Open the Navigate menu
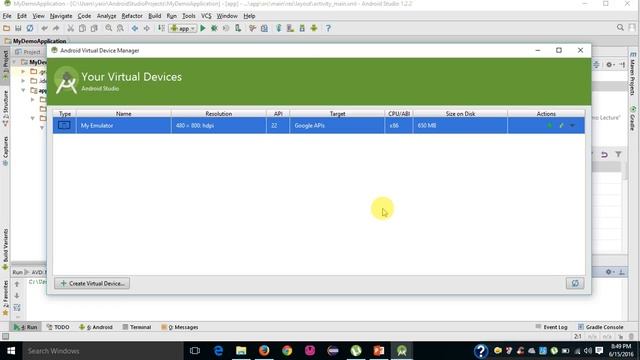The image size is (640, 360). pos(61,16)
